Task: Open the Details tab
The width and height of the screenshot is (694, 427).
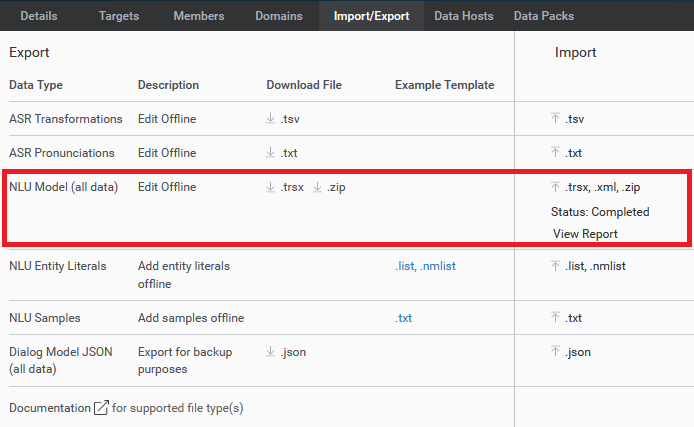Action: pos(39,16)
